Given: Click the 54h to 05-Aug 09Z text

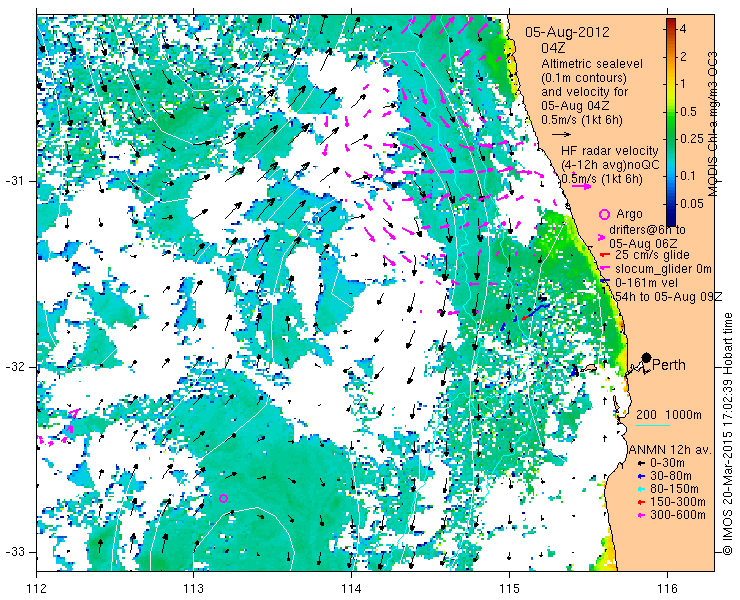Looking at the screenshot, I should point(669,296).
